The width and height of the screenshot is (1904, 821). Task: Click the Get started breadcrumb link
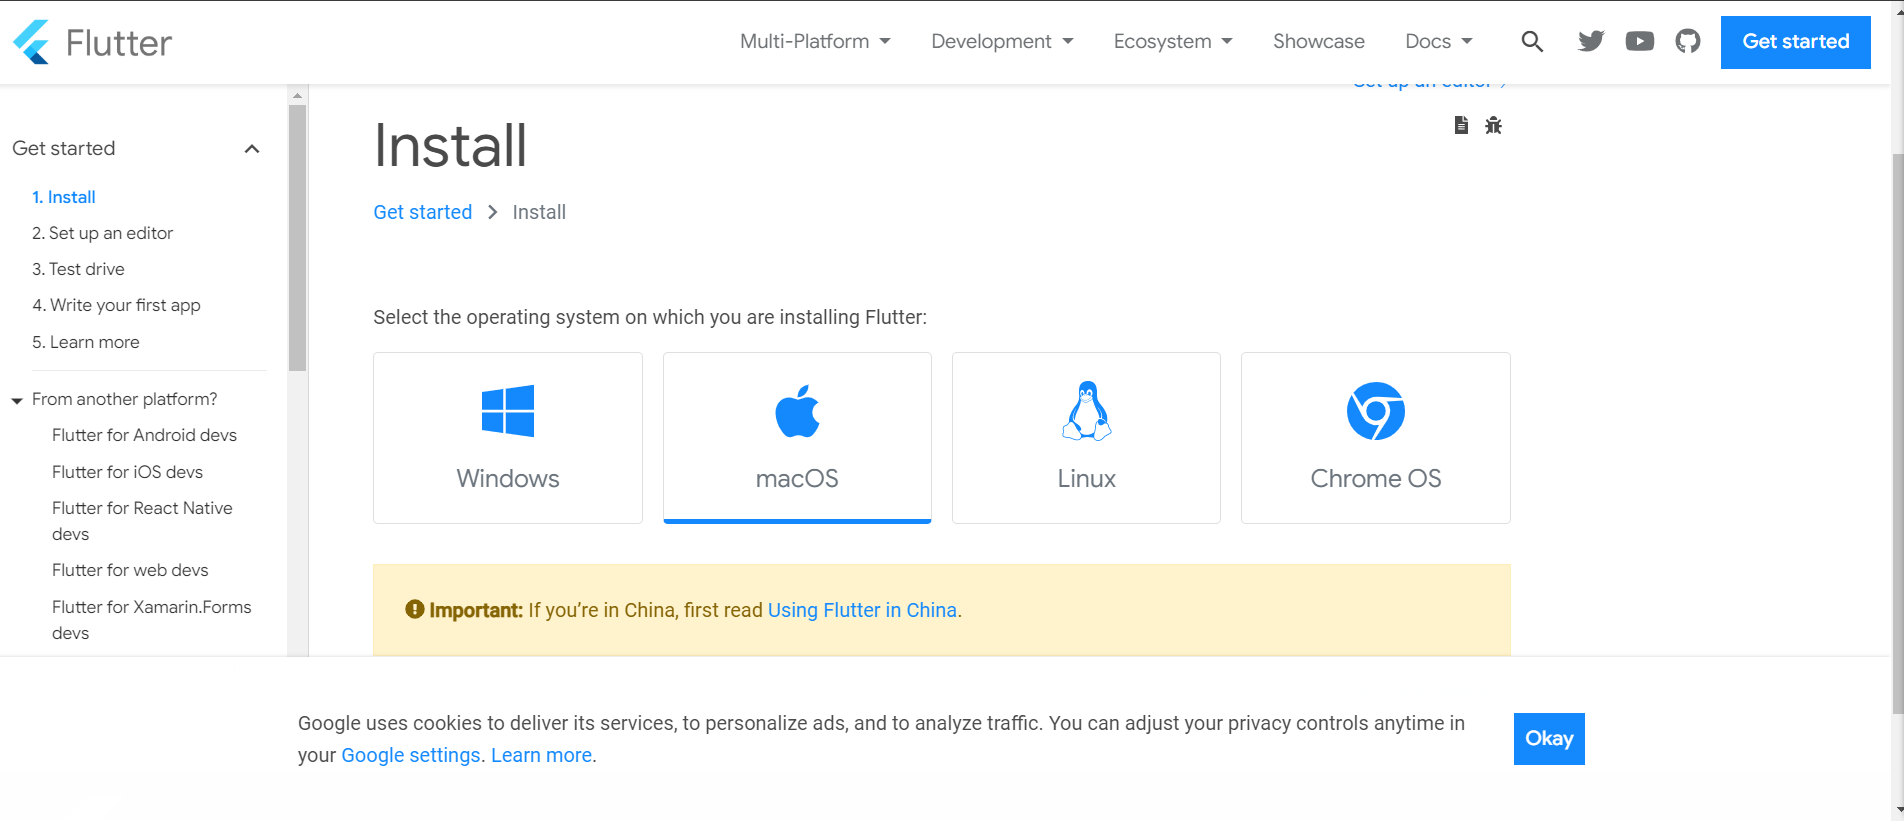[423, 212]
